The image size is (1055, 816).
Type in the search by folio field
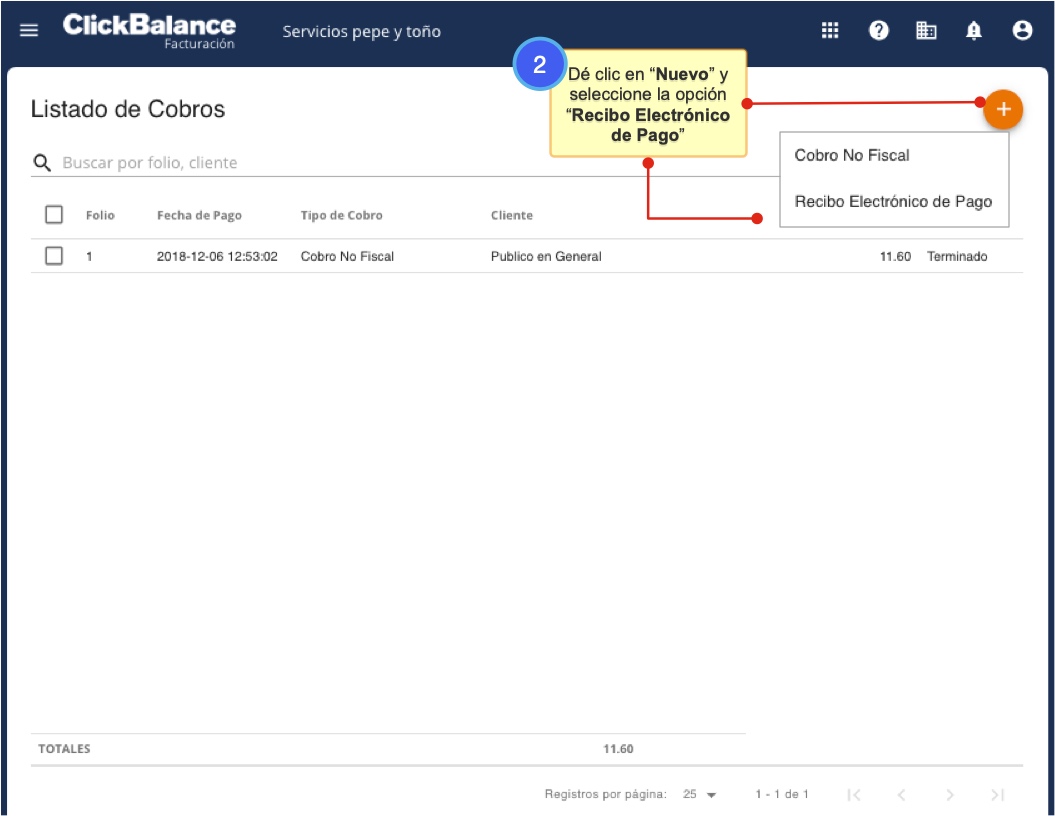click(x=300, y=162)
